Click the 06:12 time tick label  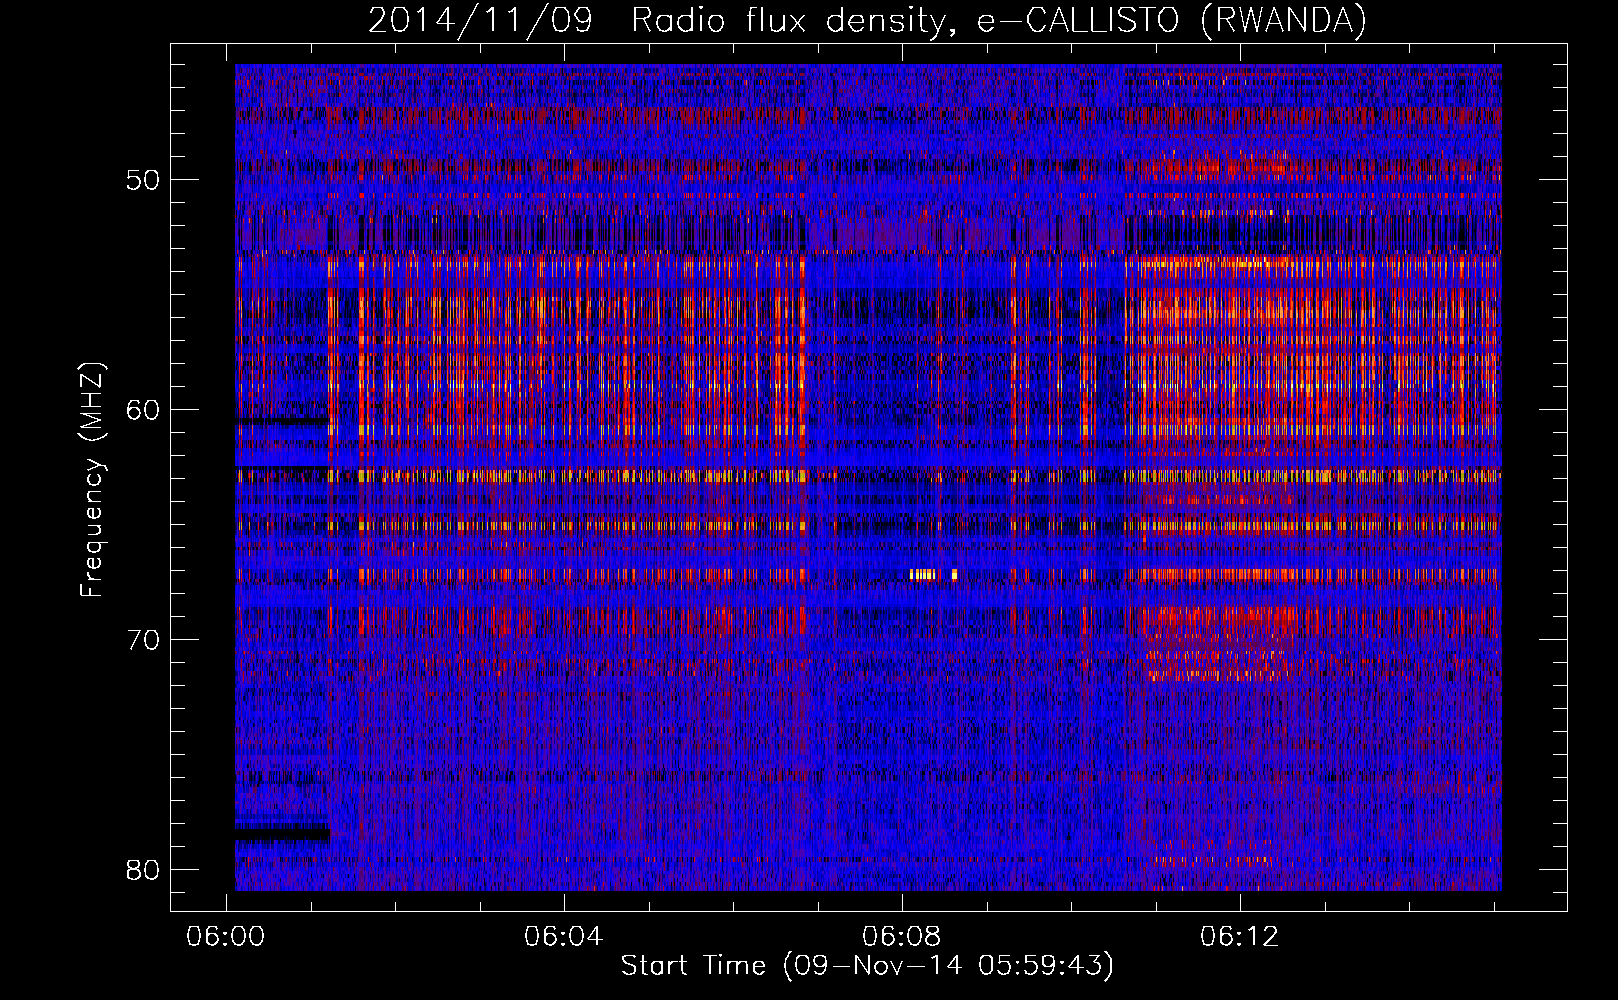(1240, 937)
